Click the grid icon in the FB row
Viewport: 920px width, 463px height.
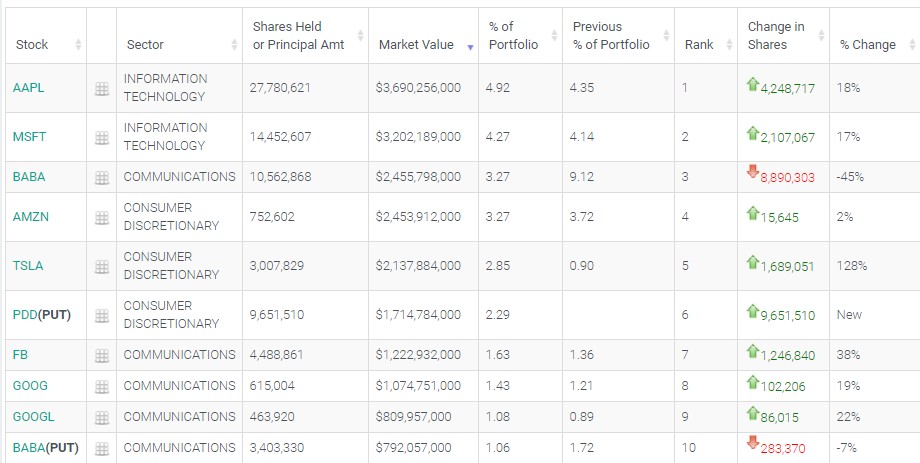[x=101, y=356]
